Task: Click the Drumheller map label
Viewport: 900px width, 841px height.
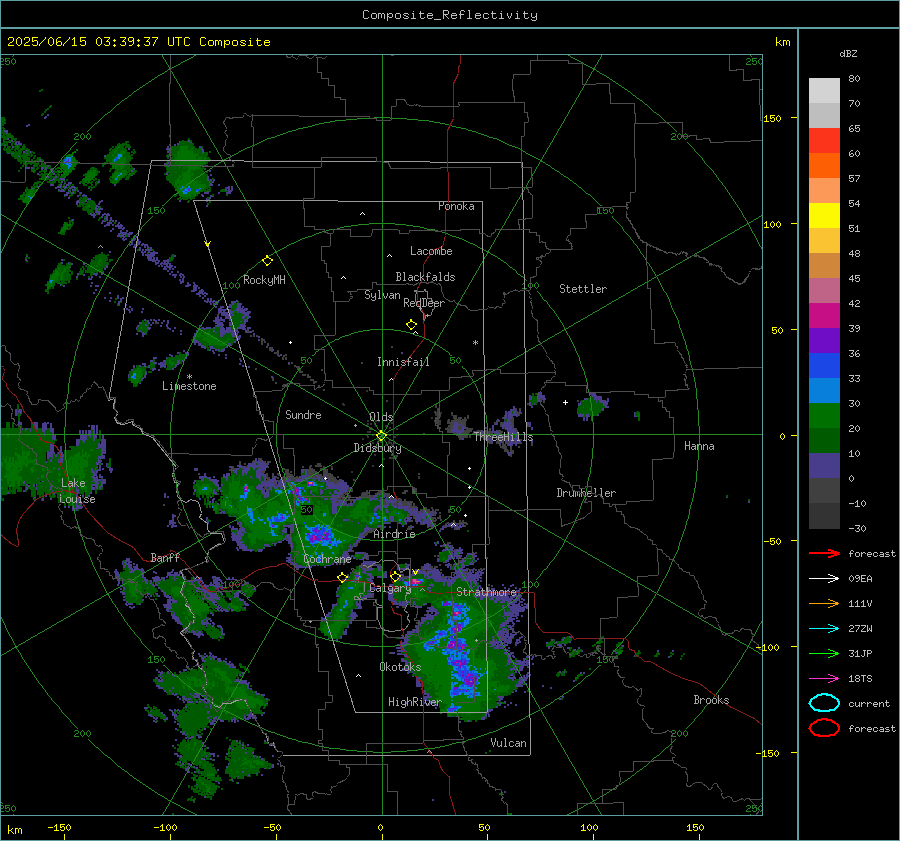Action: pyautogui.click(x=586, y=493)
